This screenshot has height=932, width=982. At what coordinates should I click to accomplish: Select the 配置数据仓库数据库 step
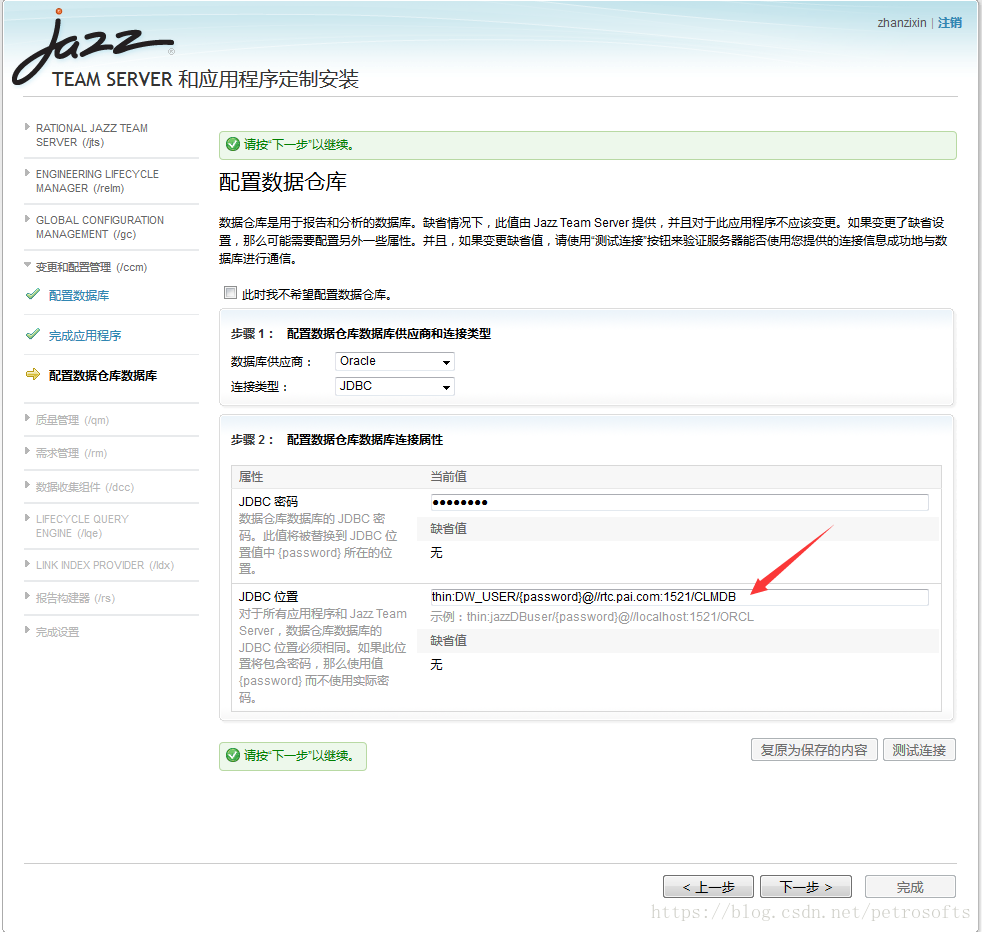click(103, 376)
